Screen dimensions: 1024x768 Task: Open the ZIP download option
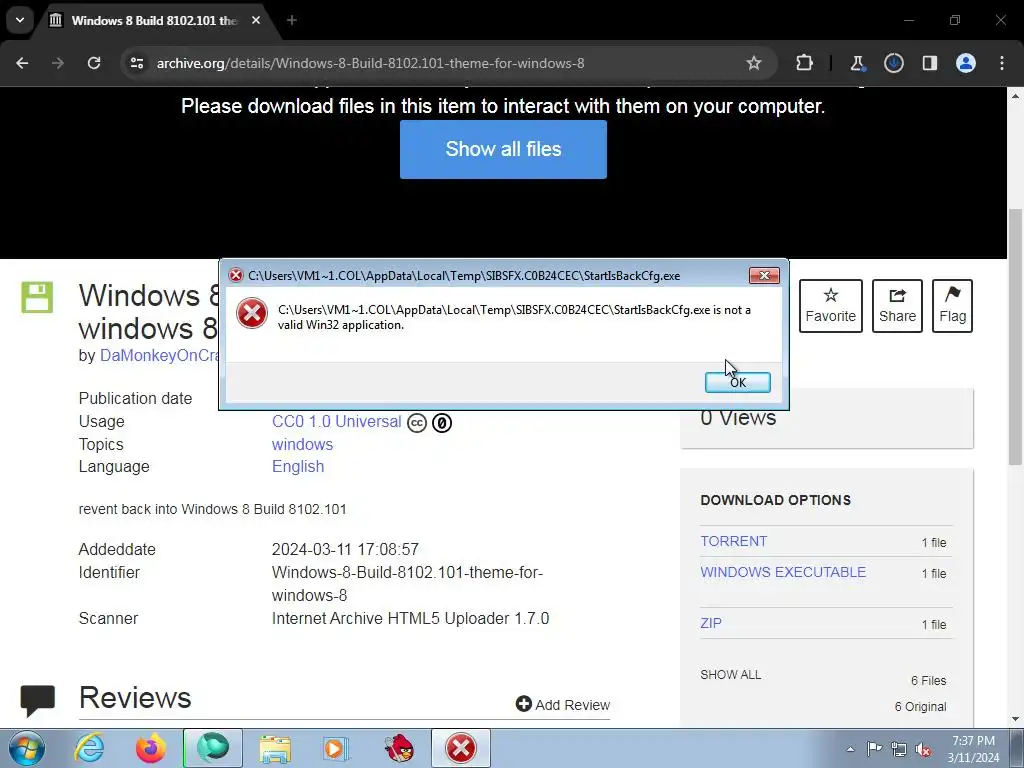click(x=711, y=623)
